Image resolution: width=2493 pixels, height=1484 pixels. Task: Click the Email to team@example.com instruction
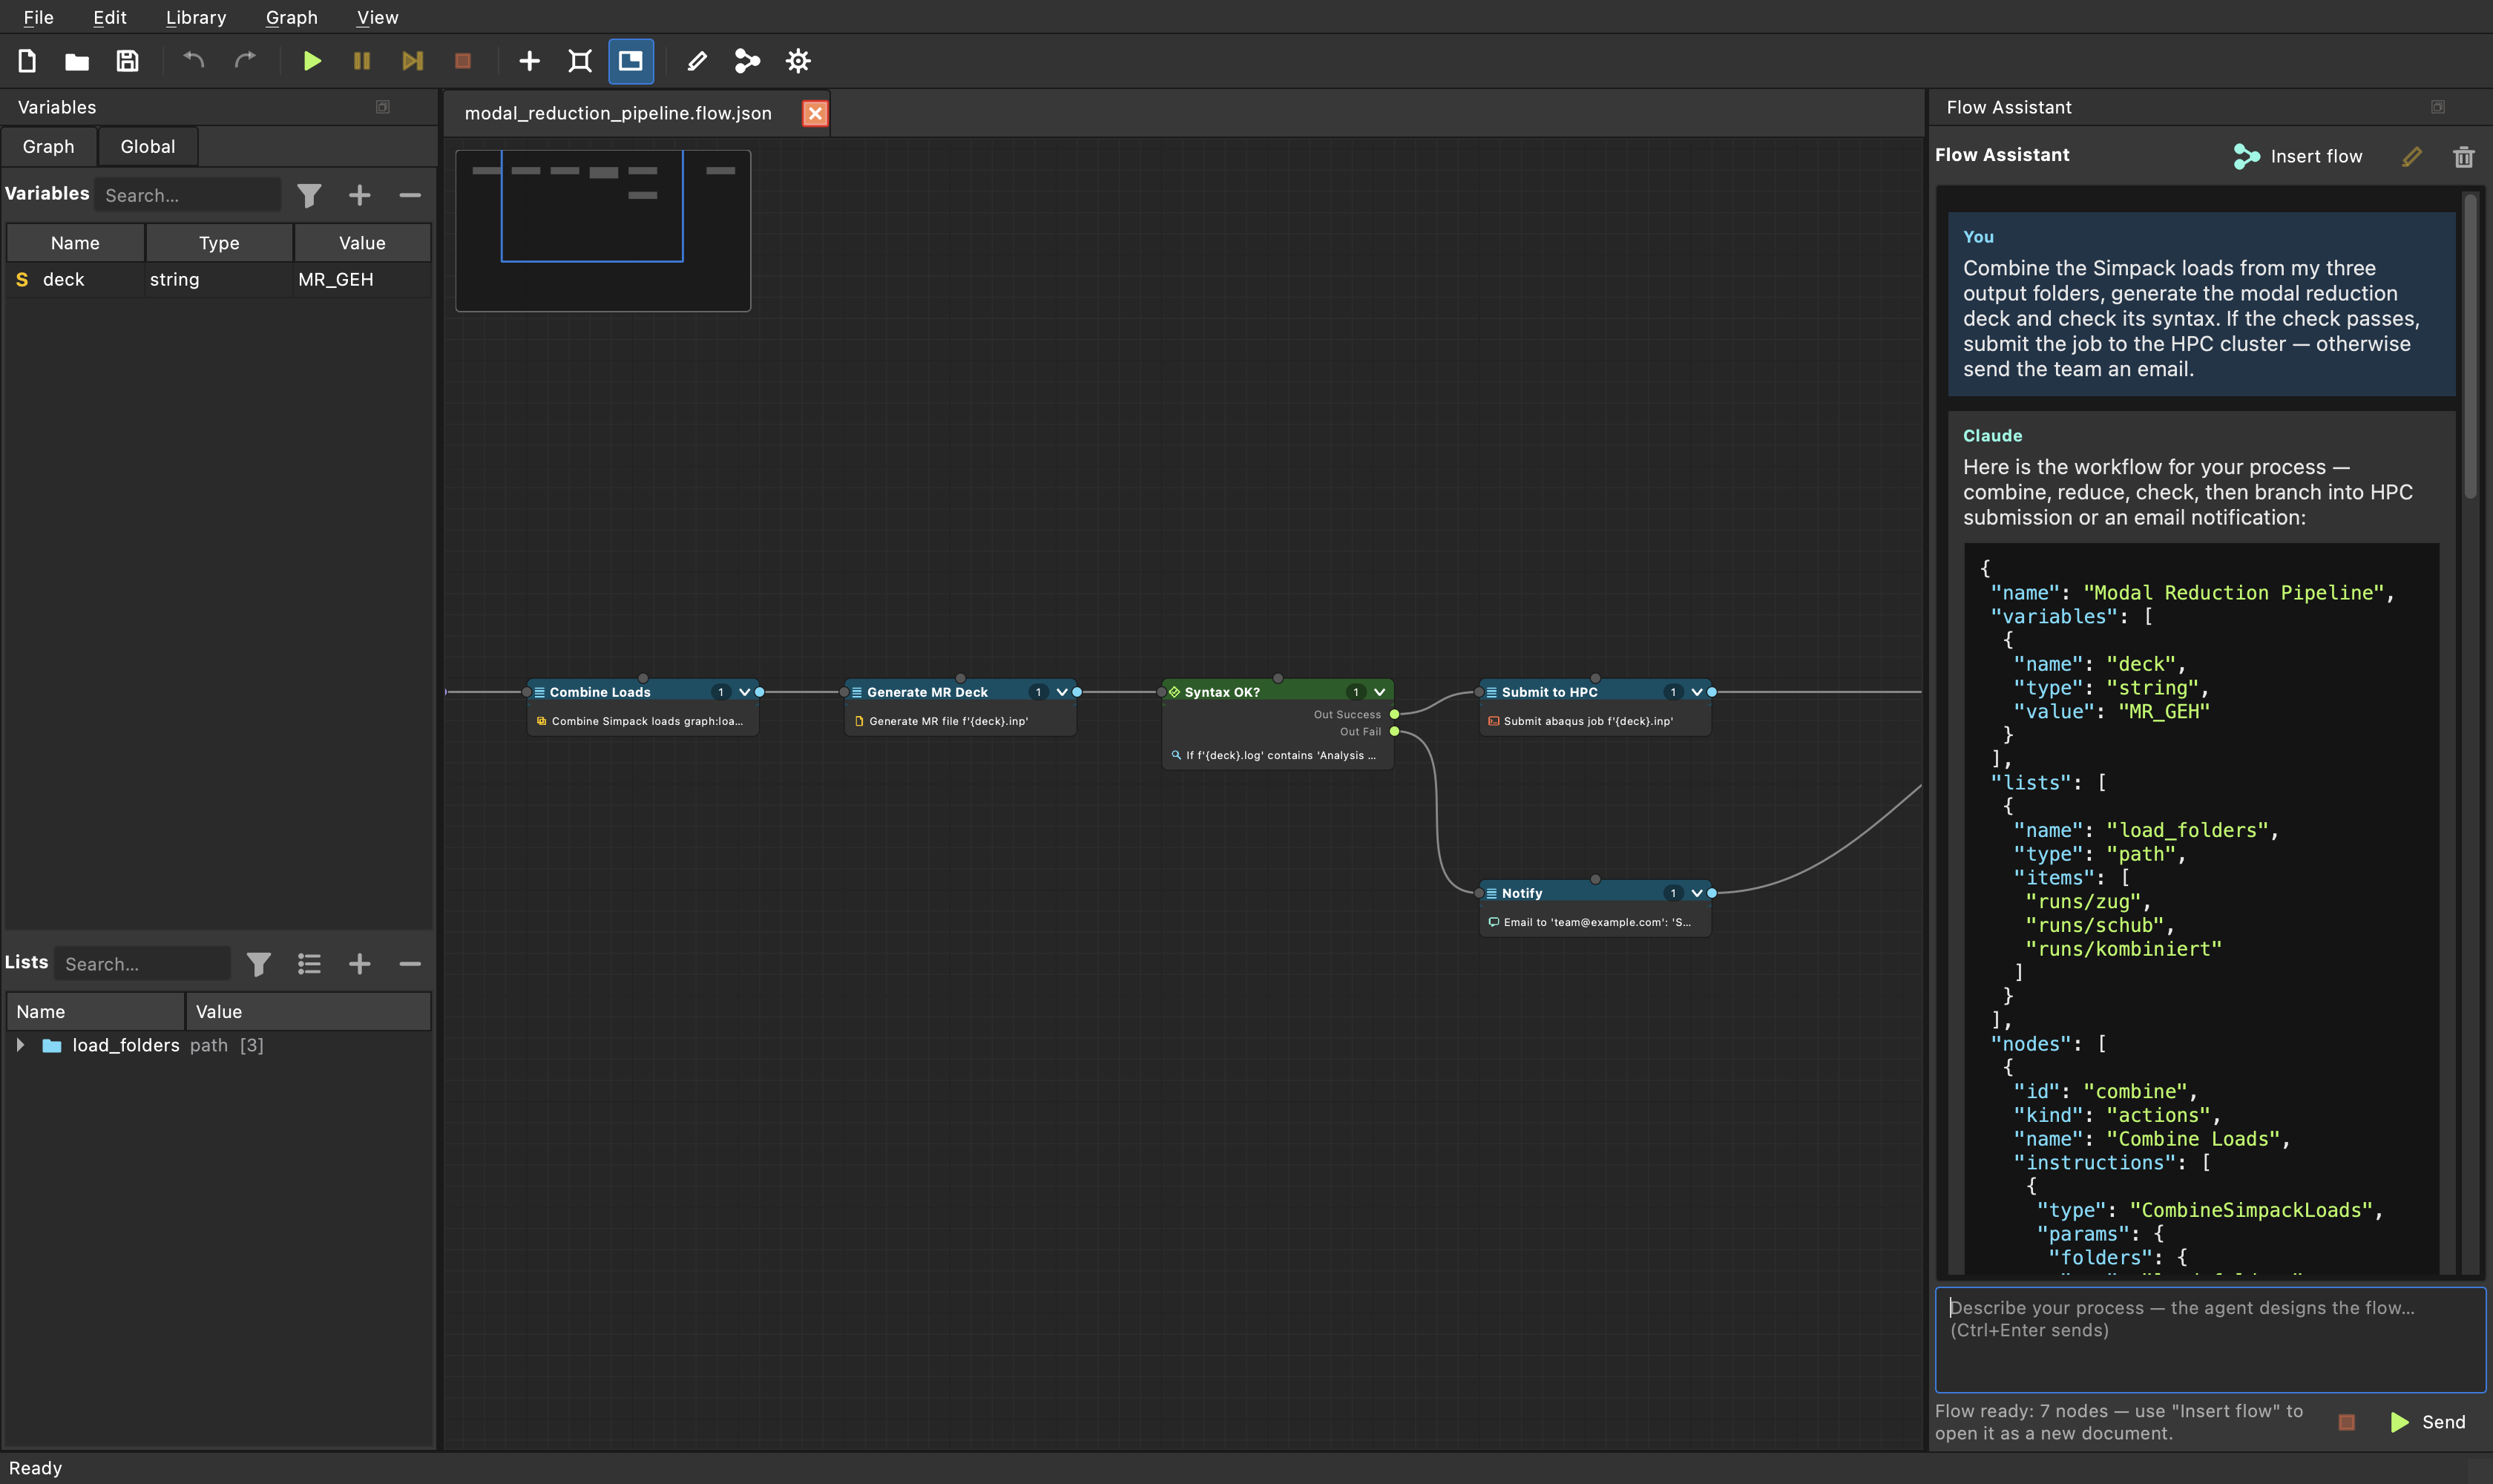pos(1595,922)
